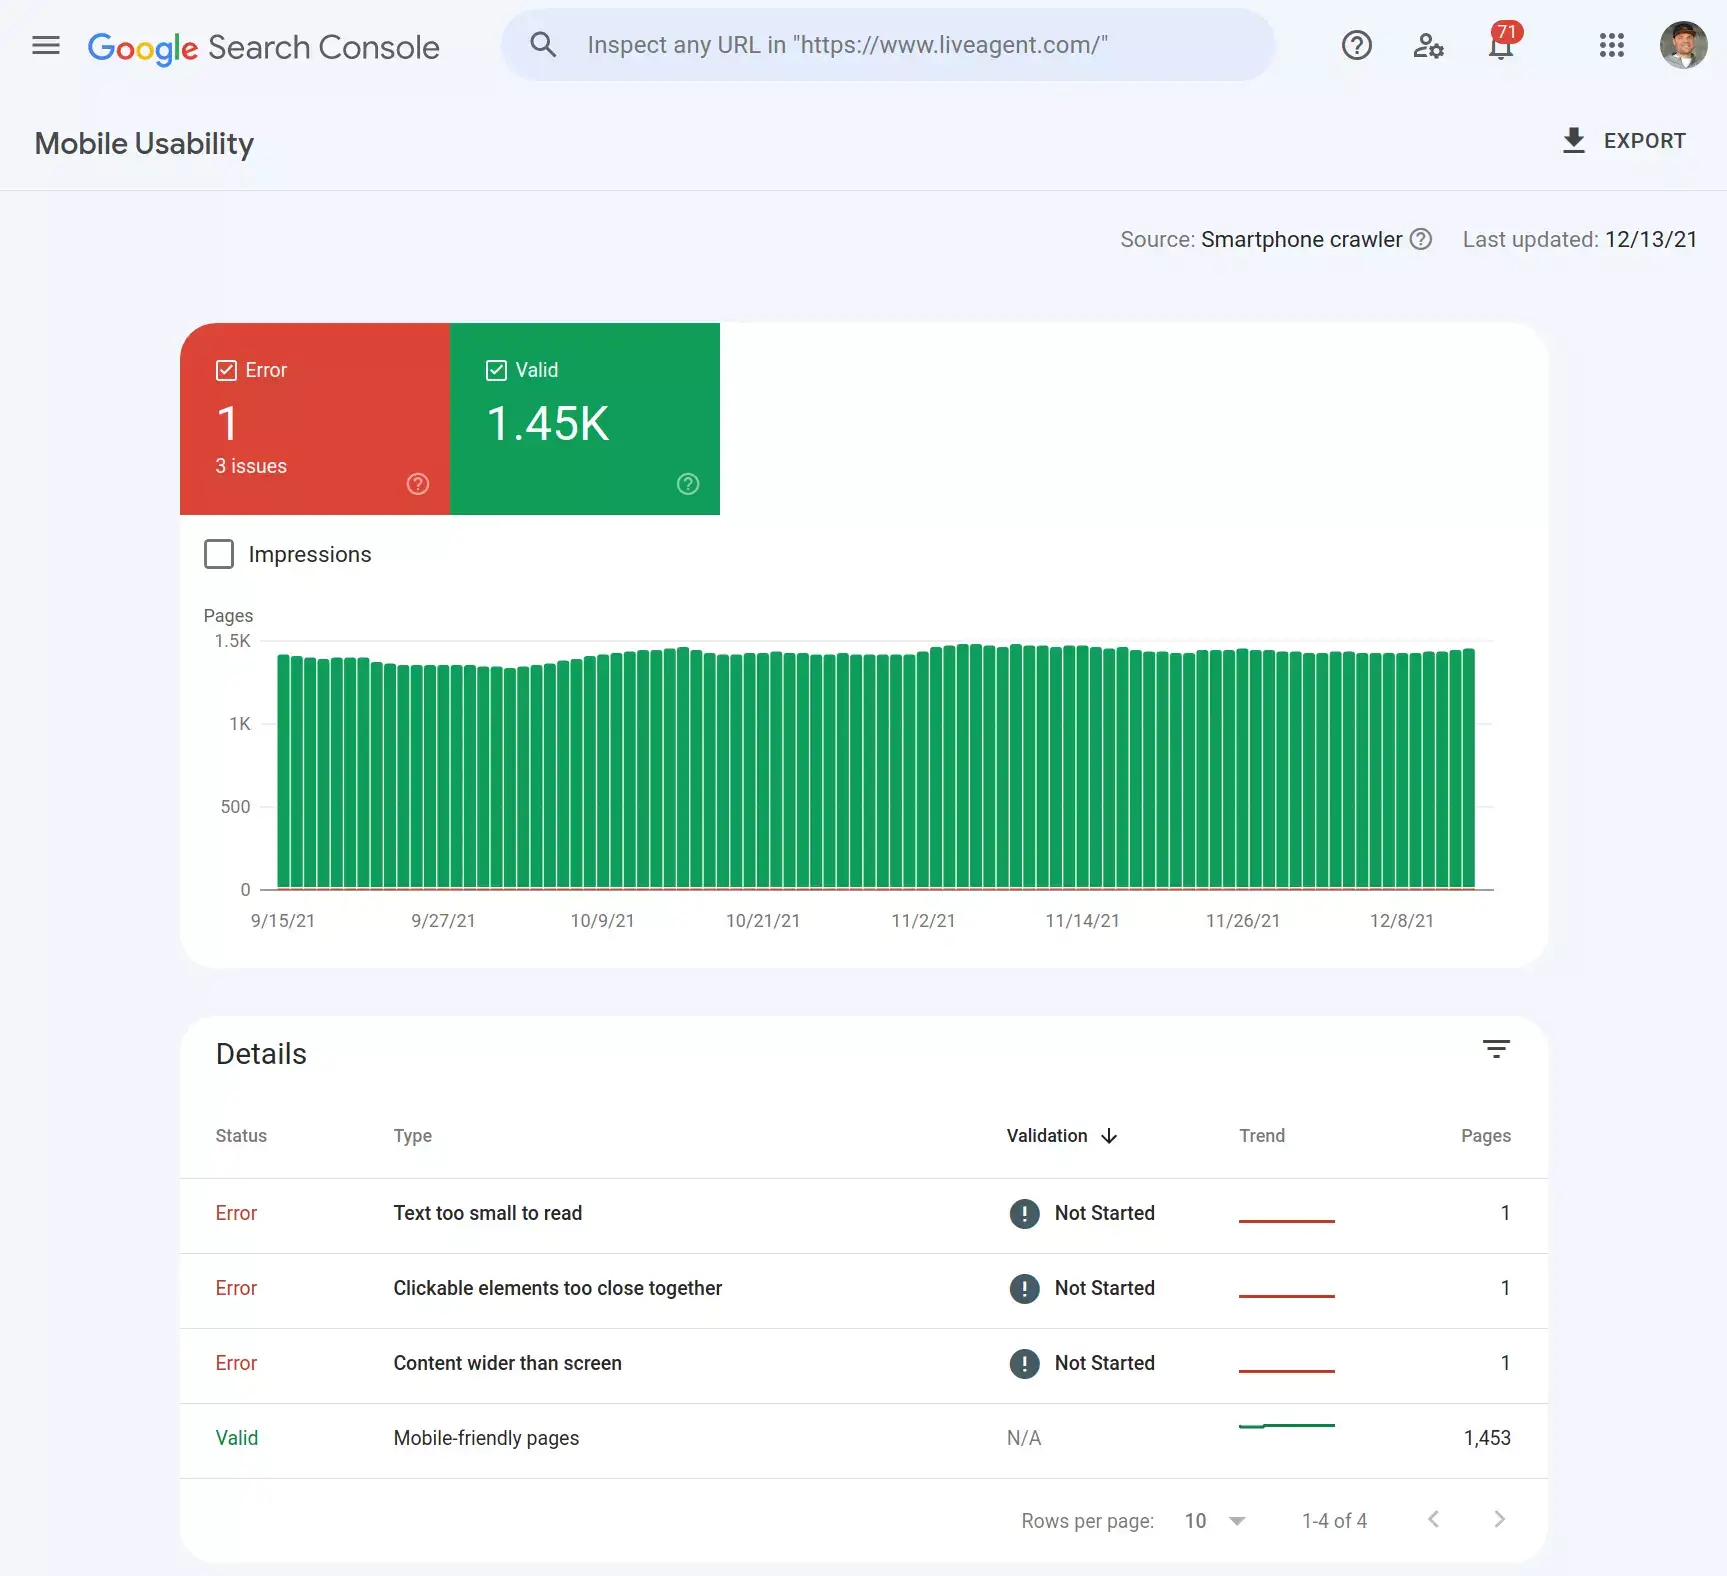Uncheck the Valid status box
The height and width of the screenshot is (1576, 1727).
tap(496, 369)
